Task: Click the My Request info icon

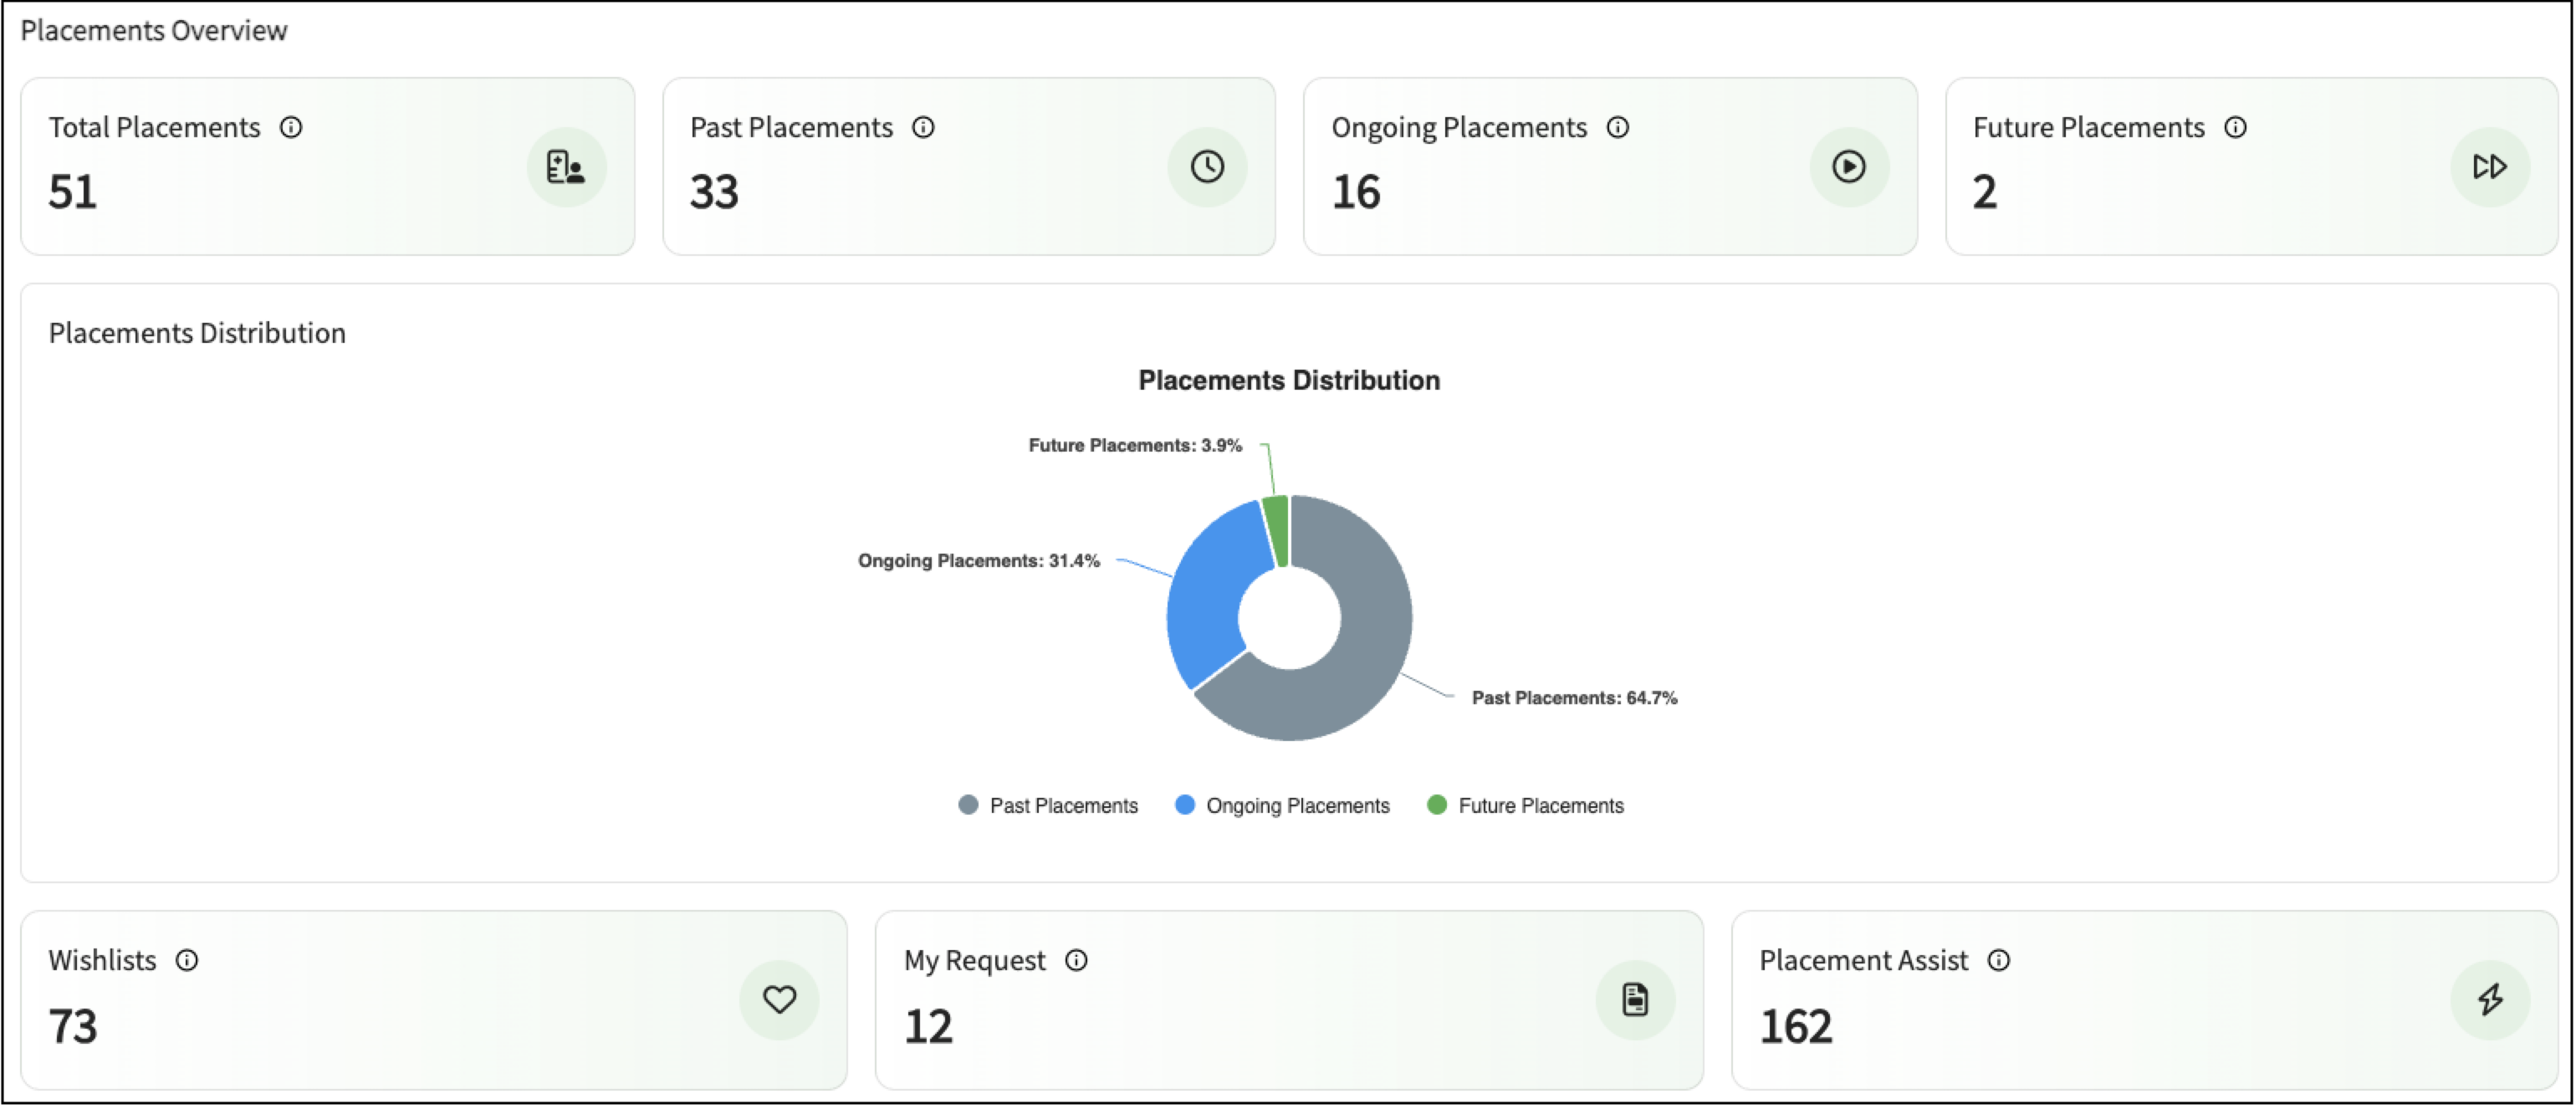Action: point(1076,961)
